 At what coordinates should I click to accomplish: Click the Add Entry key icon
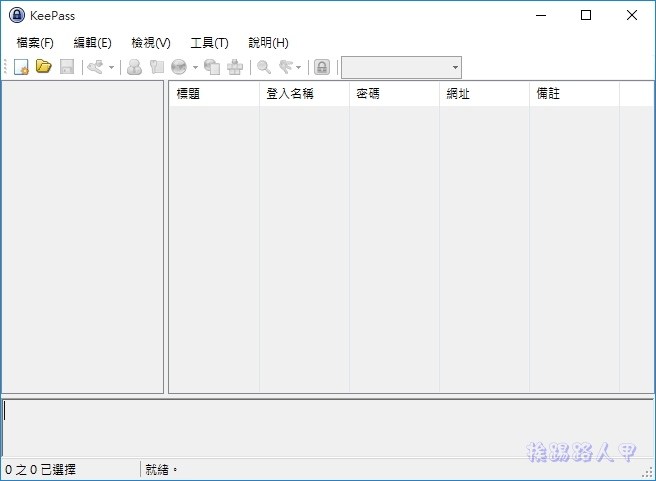[95, 67]
